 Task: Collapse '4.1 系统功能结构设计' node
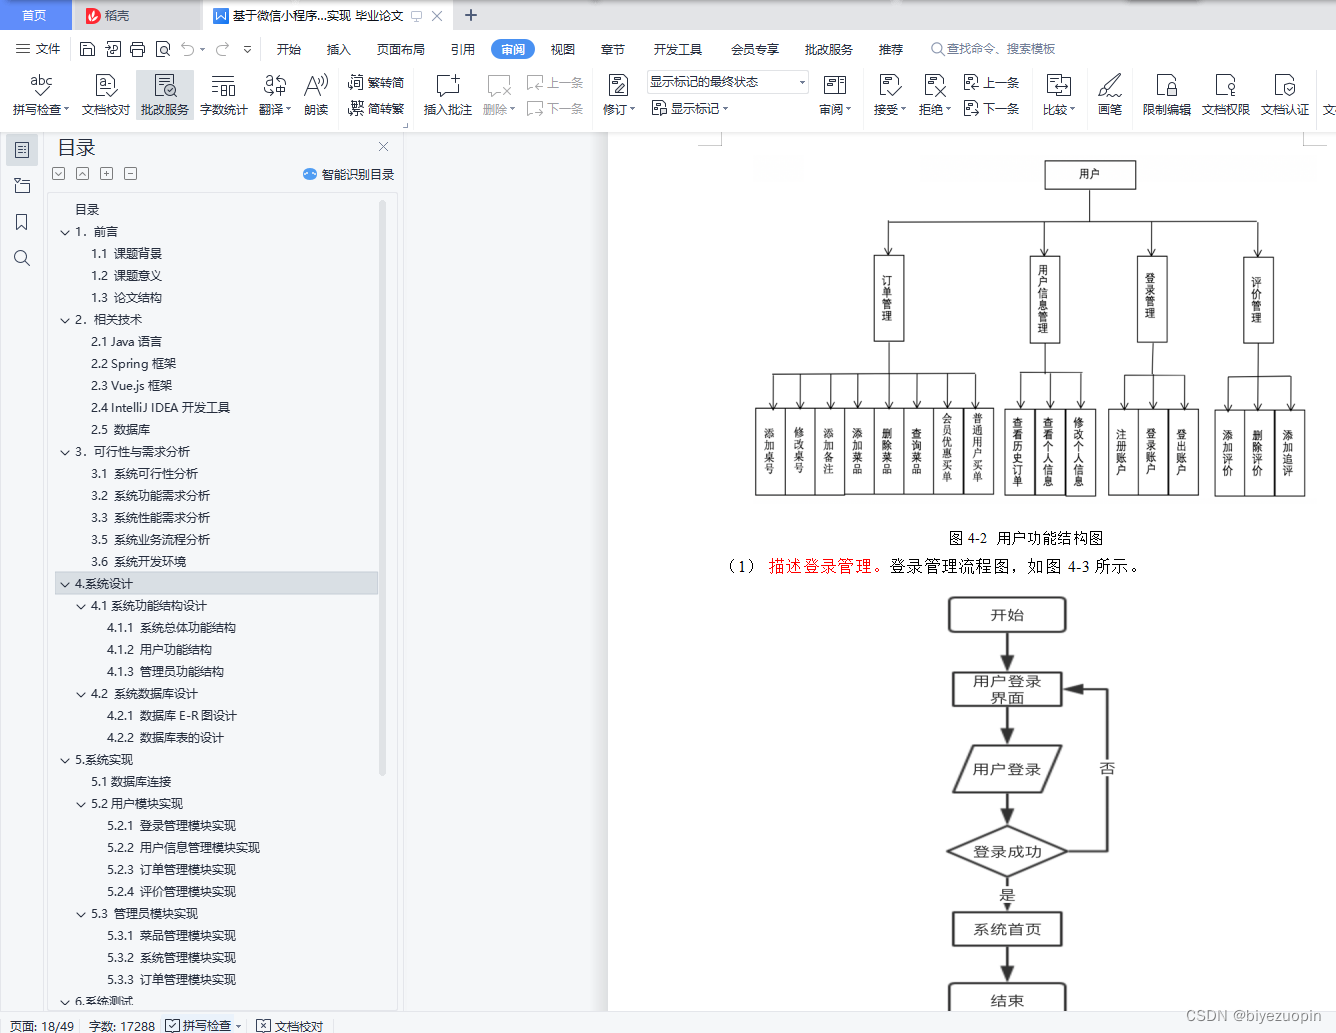(x=81, y=606)
